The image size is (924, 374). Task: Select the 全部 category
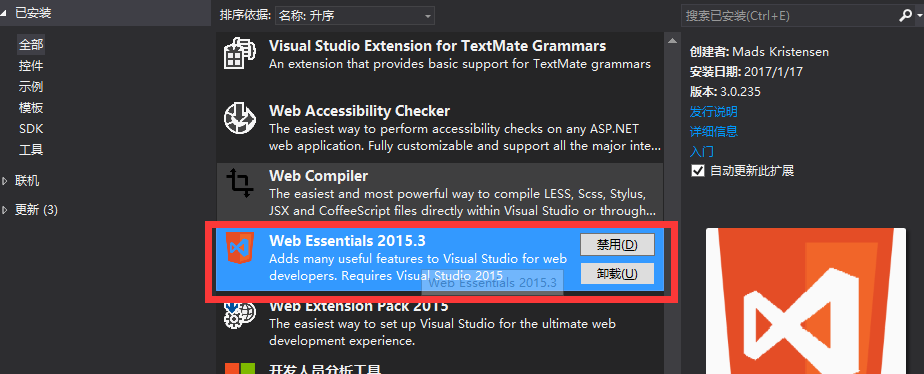tap(31, 44)
